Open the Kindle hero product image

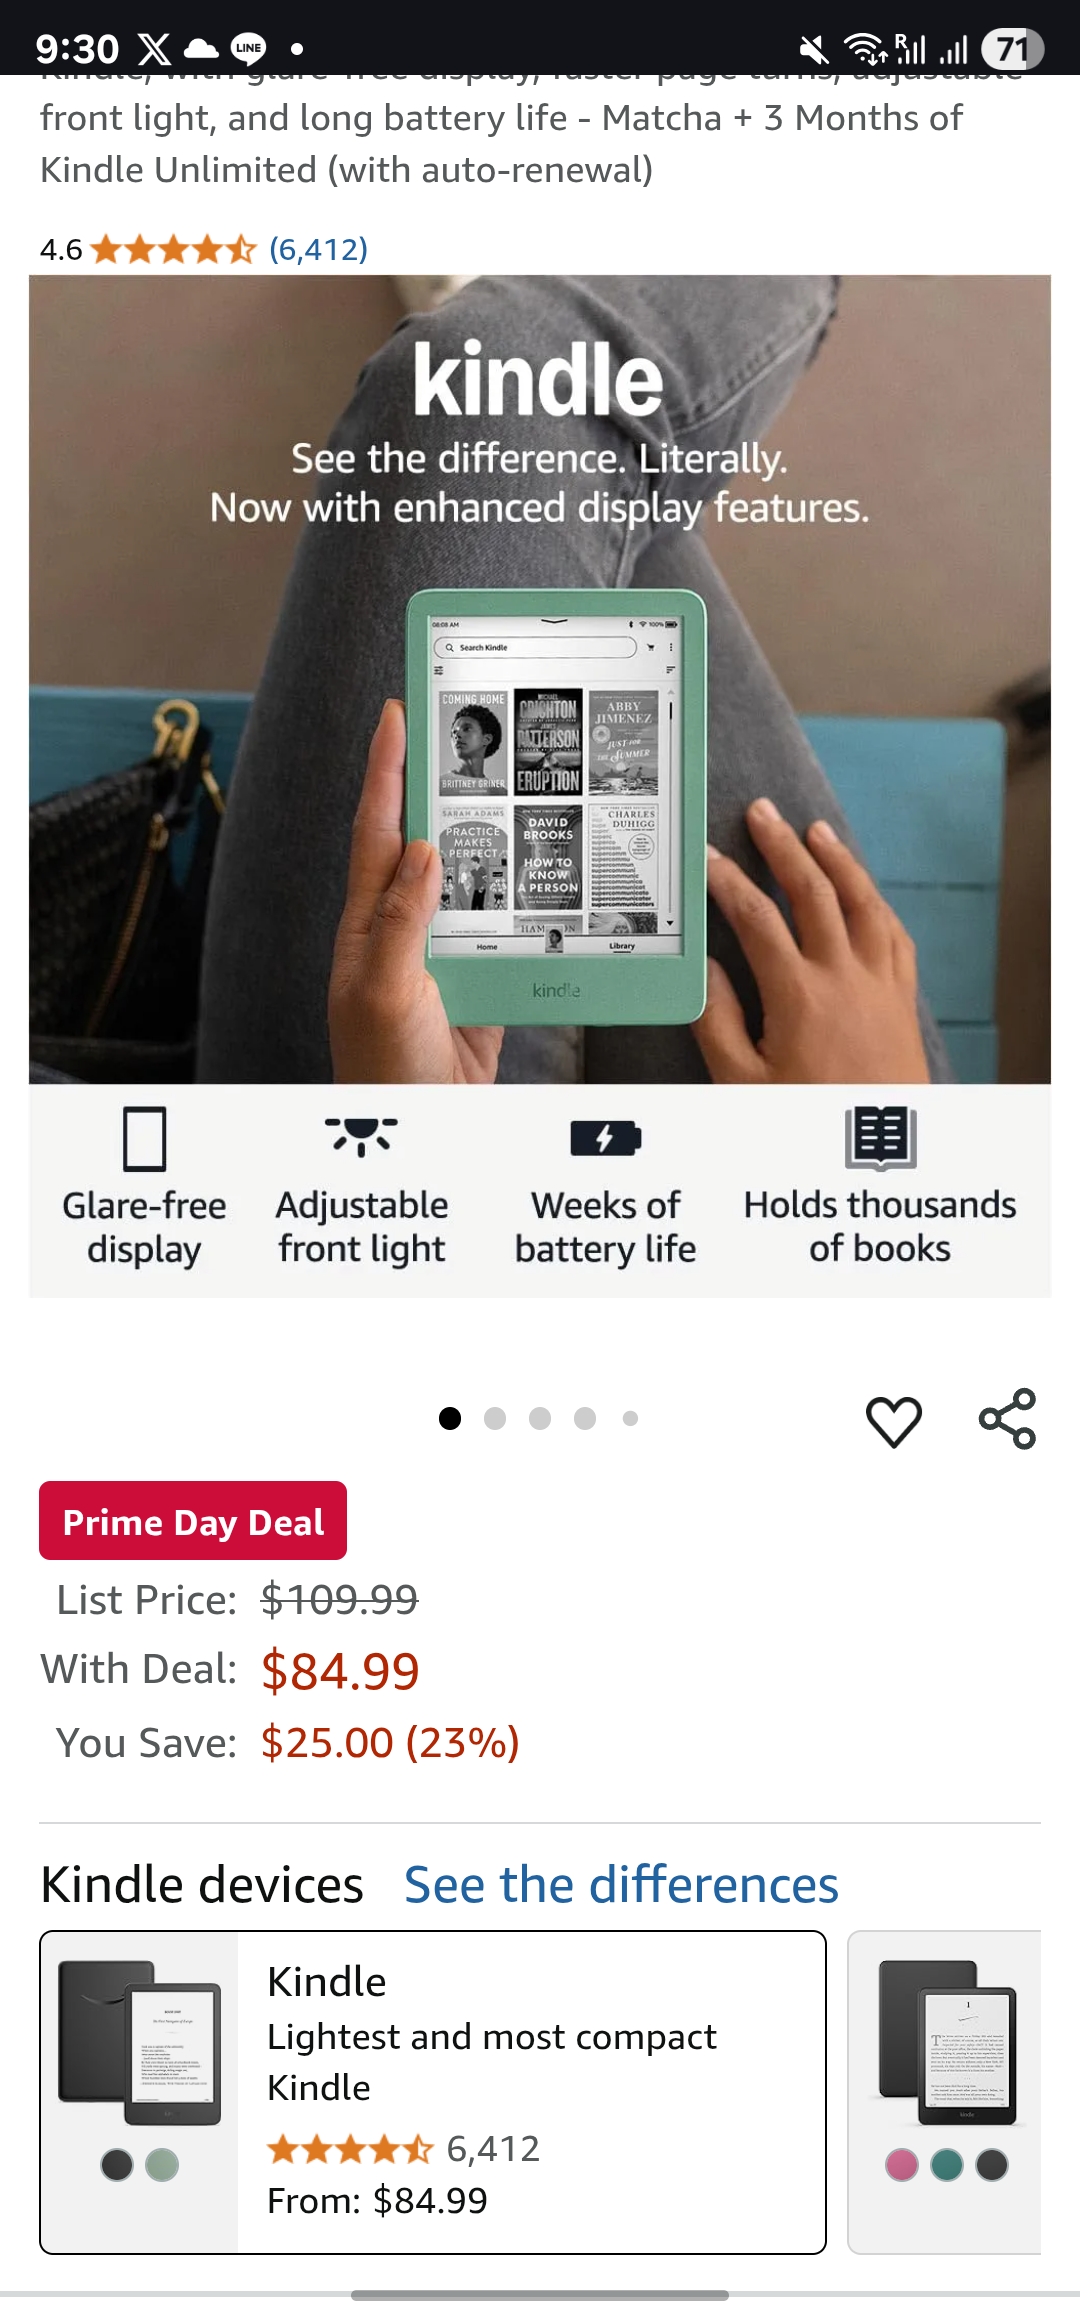click(540, 680)
